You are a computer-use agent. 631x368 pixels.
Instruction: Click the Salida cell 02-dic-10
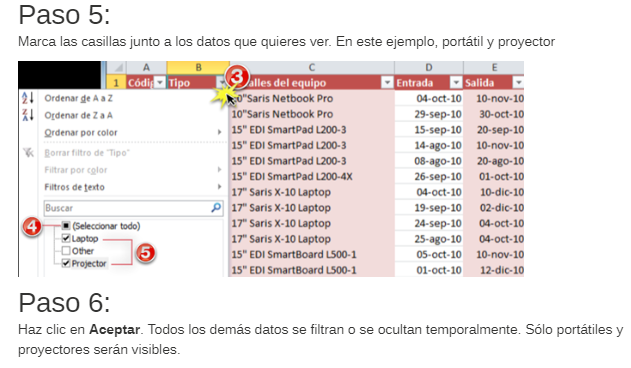(494, 208)
